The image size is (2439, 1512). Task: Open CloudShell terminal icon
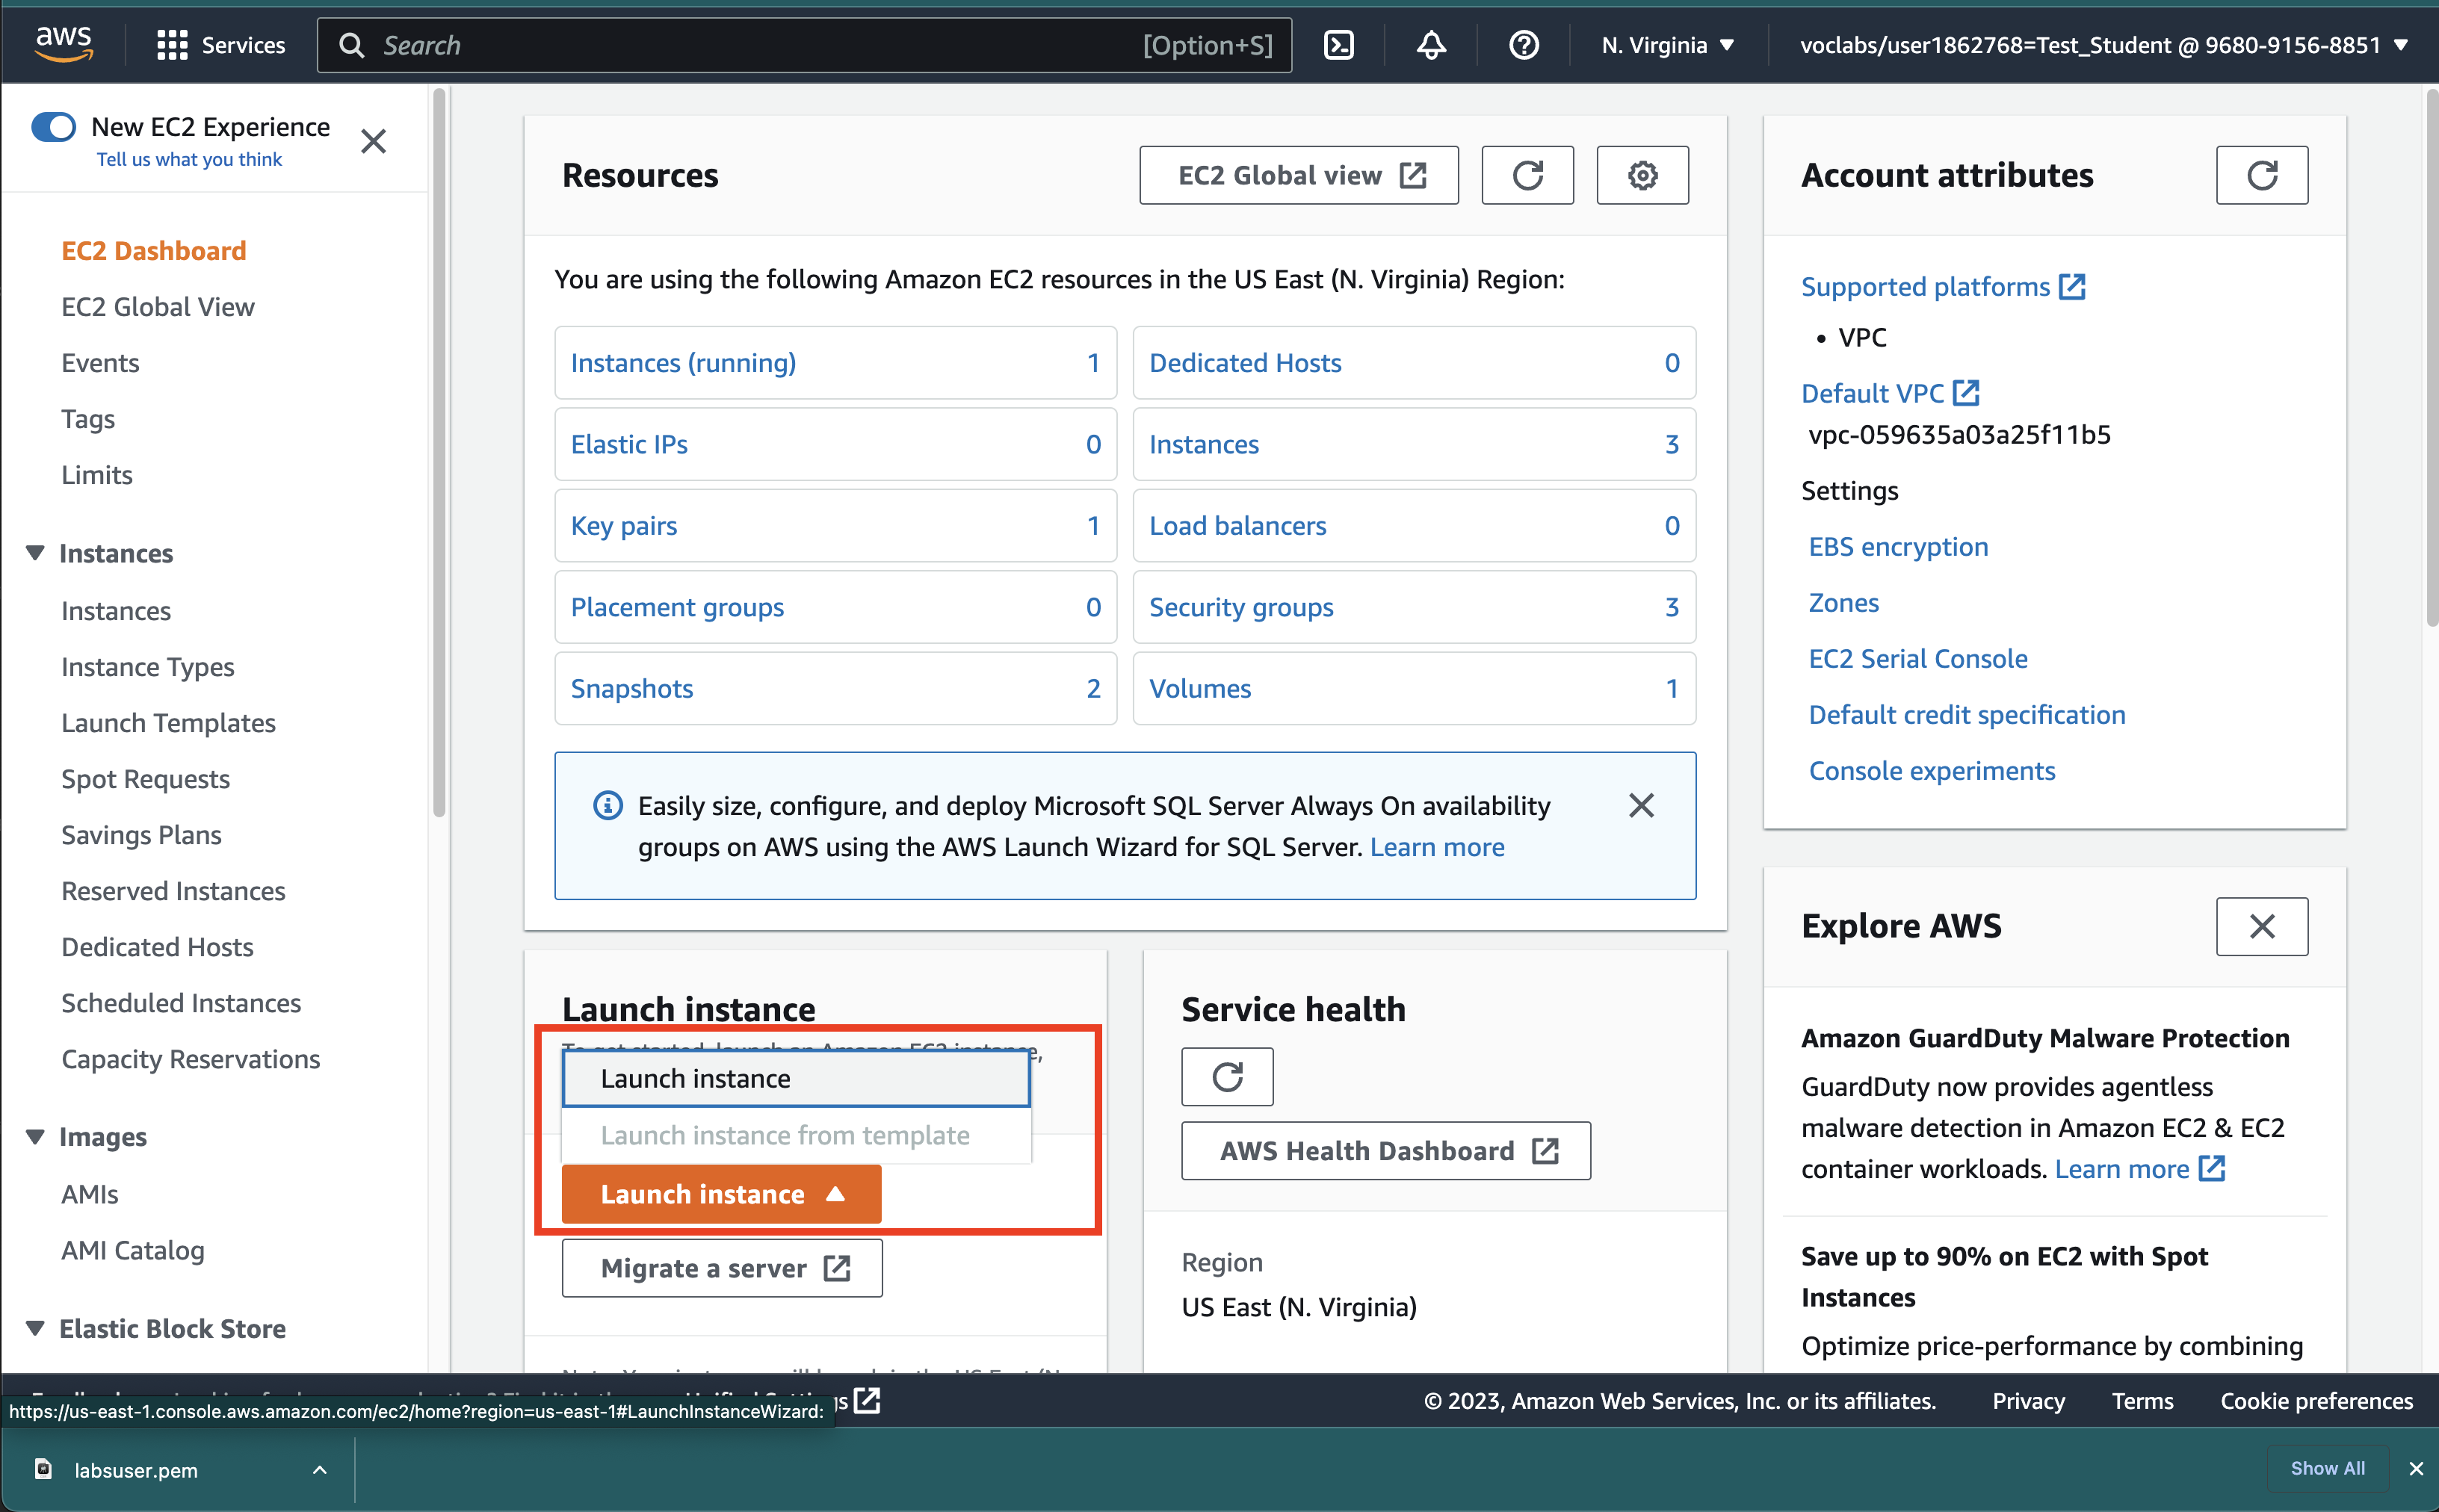pos(1338,45)
